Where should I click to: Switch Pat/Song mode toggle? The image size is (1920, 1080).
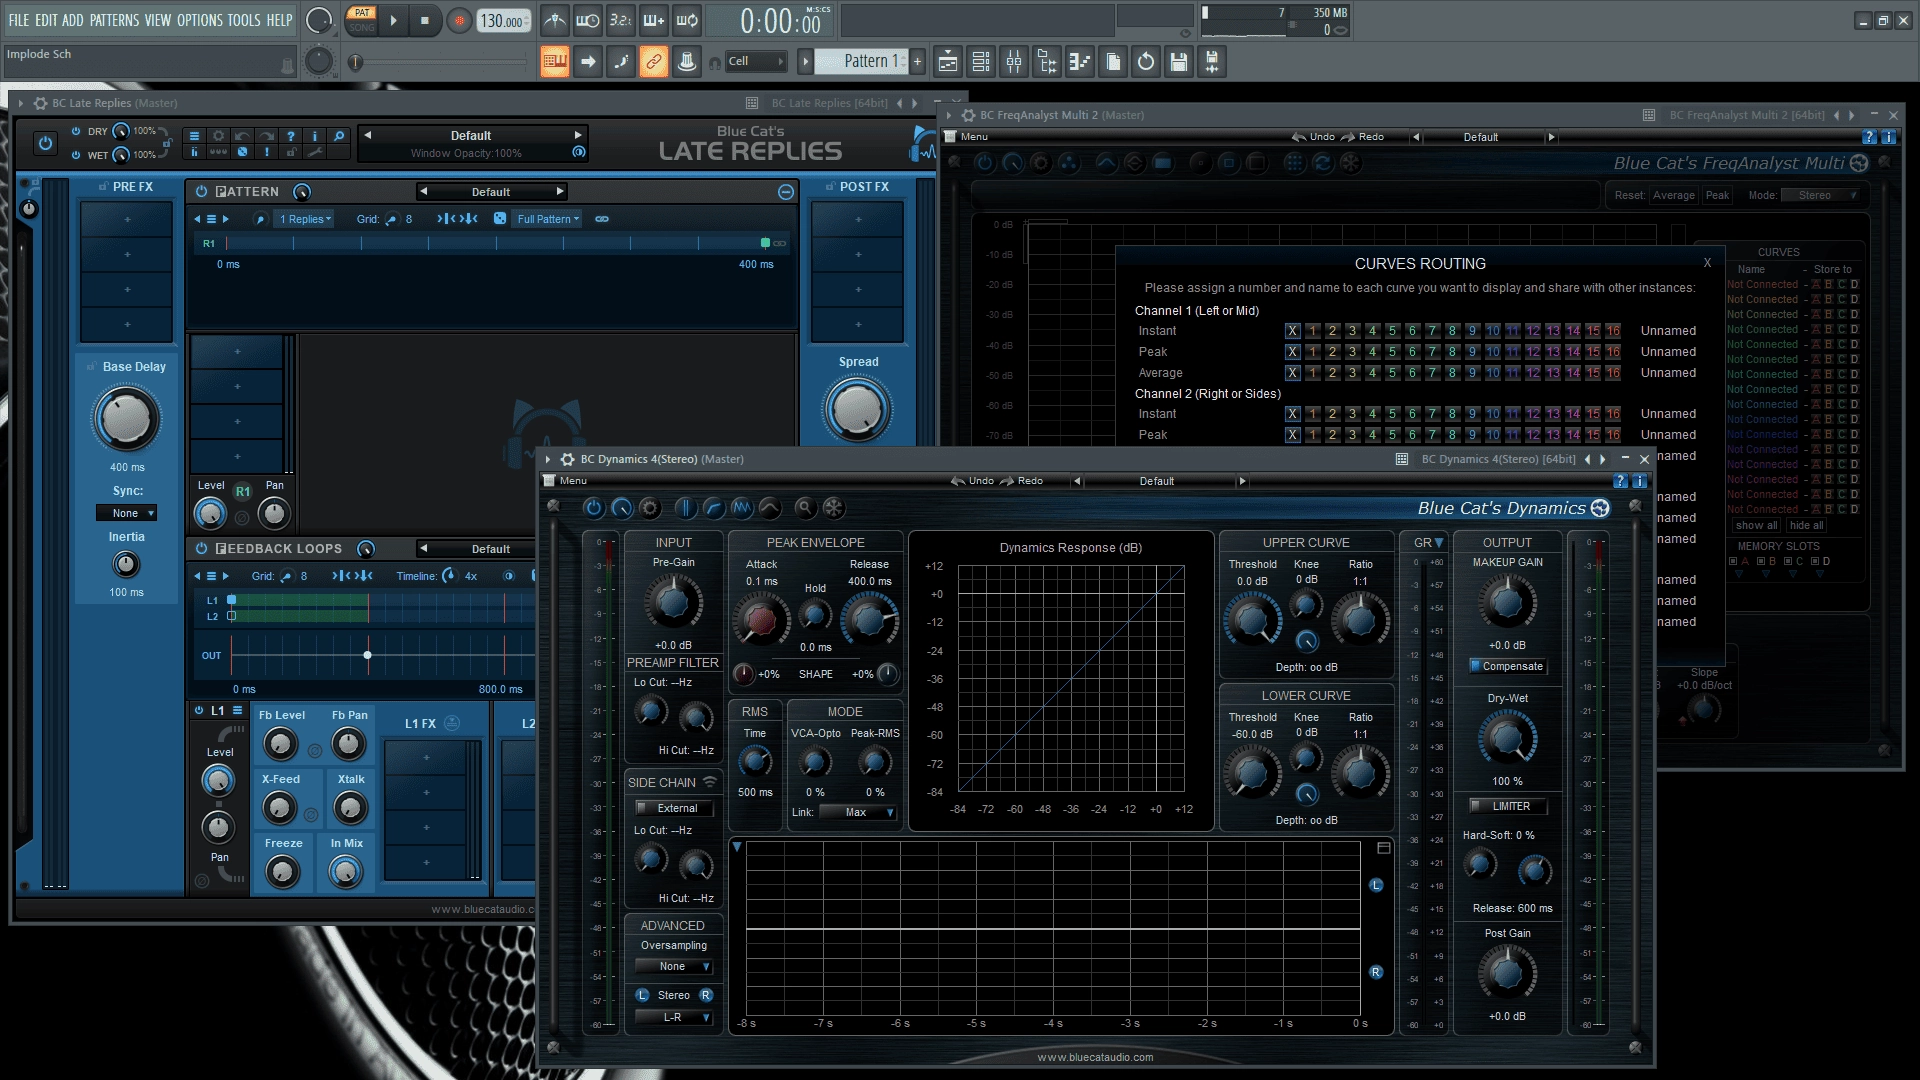[362, 20]
